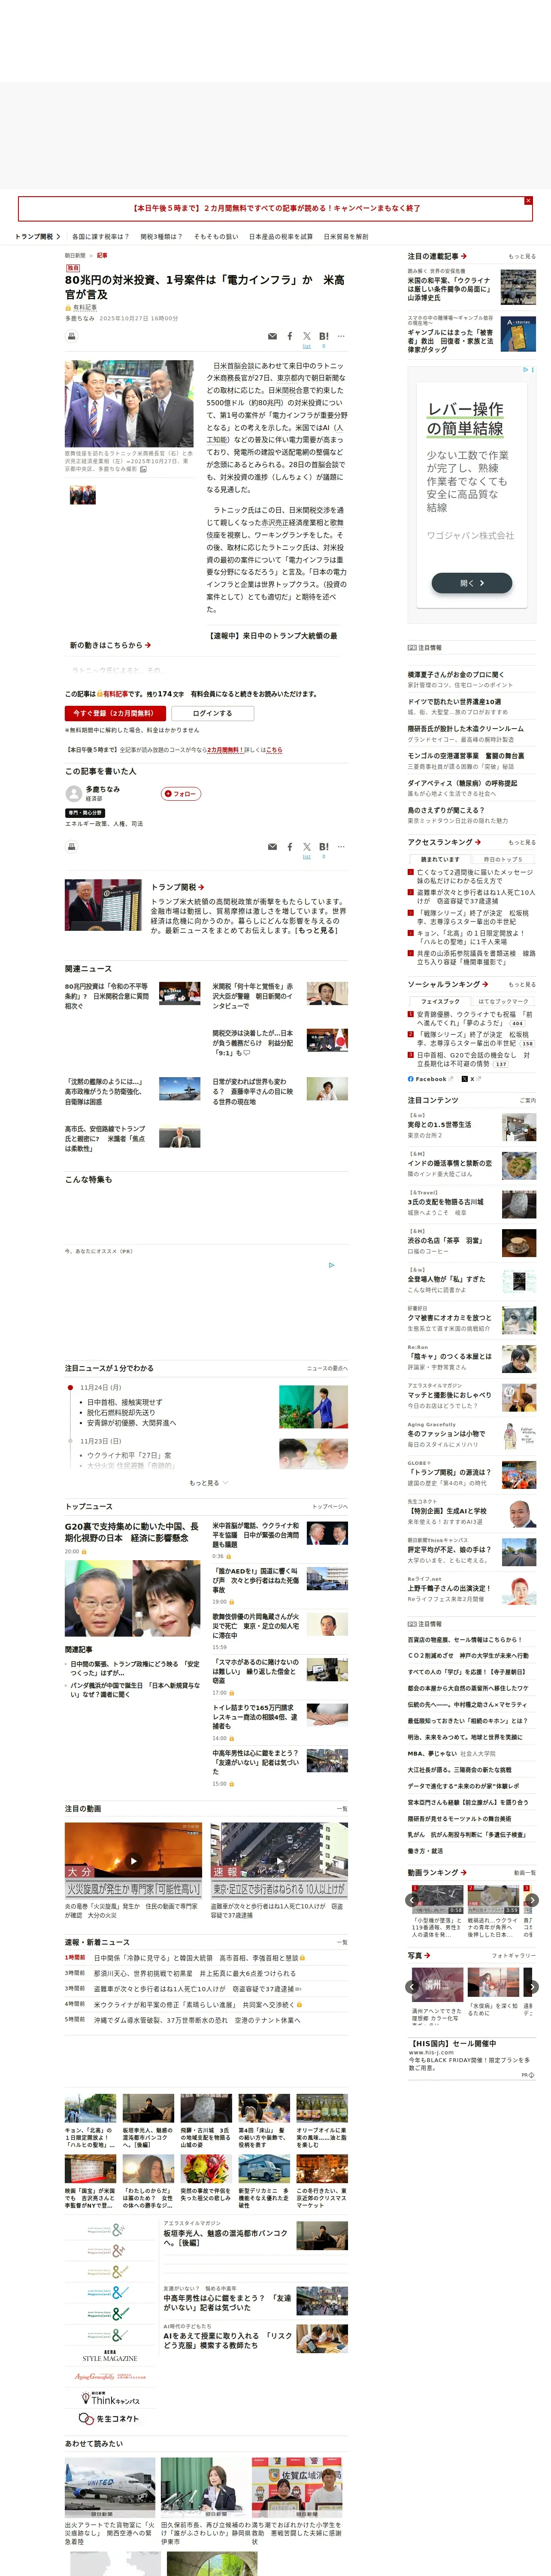This screenshot has width=551, height=2576.
Task: Click next arrow in 写真 carousel
Action: (532, 1987)
